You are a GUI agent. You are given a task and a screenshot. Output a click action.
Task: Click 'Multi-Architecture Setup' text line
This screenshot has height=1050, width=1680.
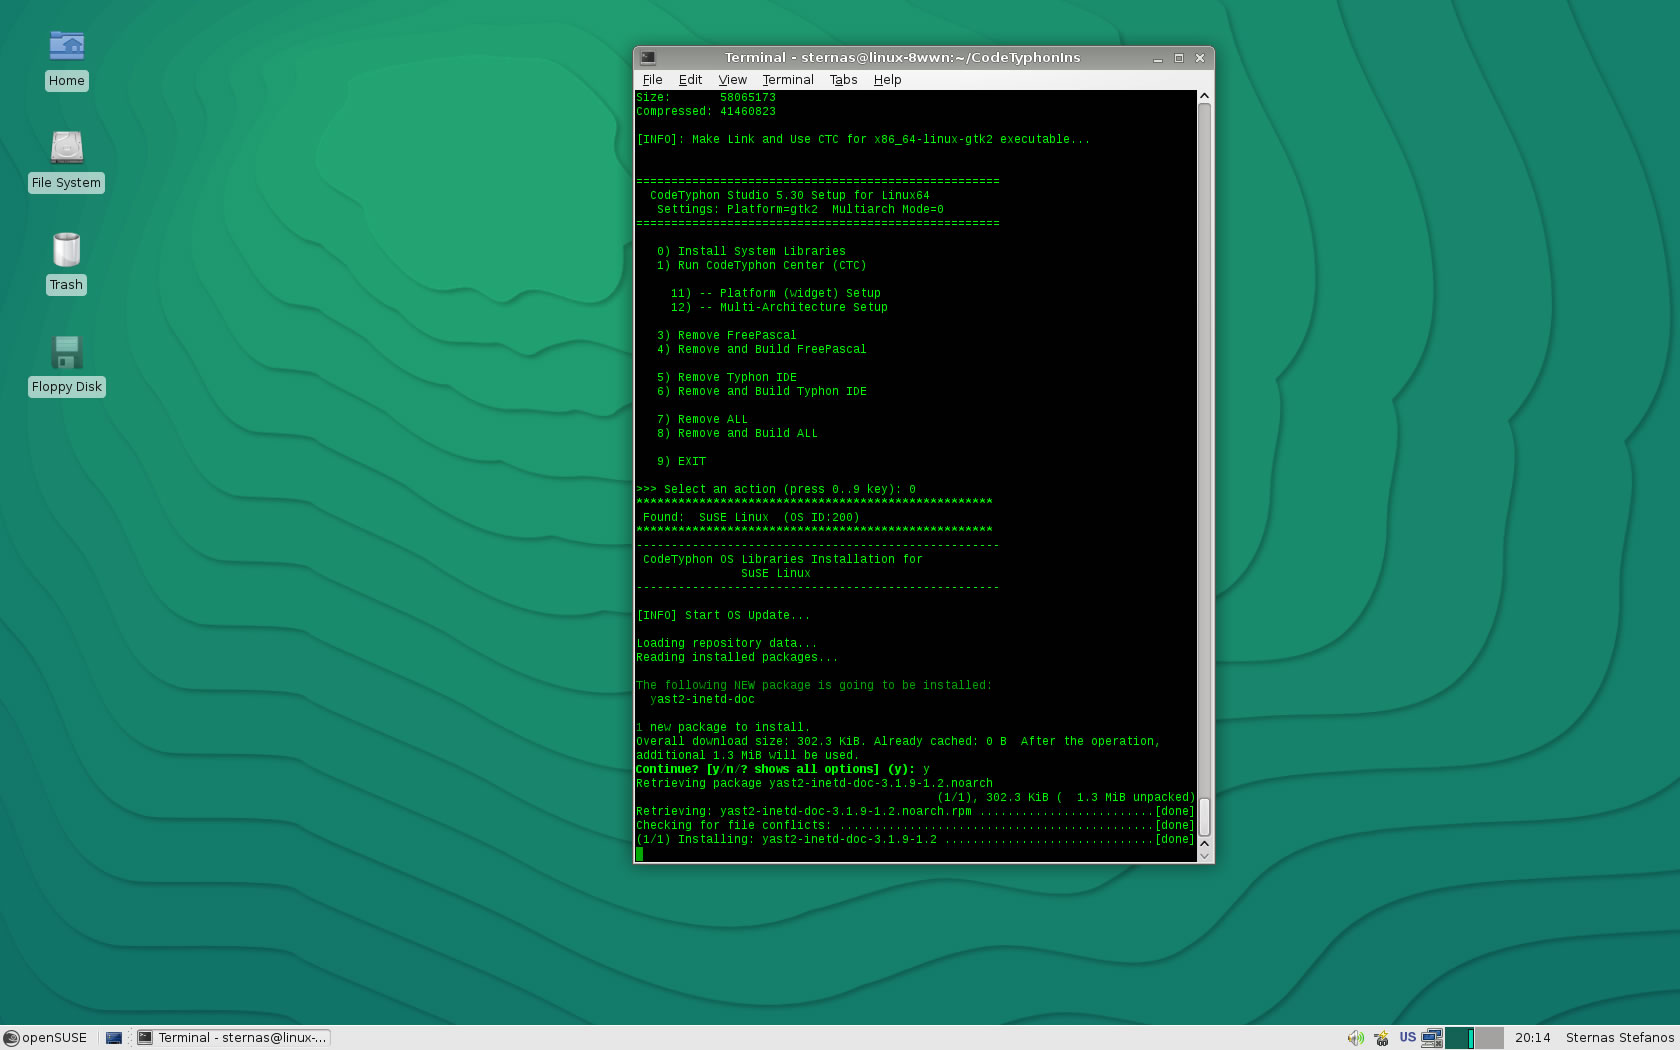(804, 308)
